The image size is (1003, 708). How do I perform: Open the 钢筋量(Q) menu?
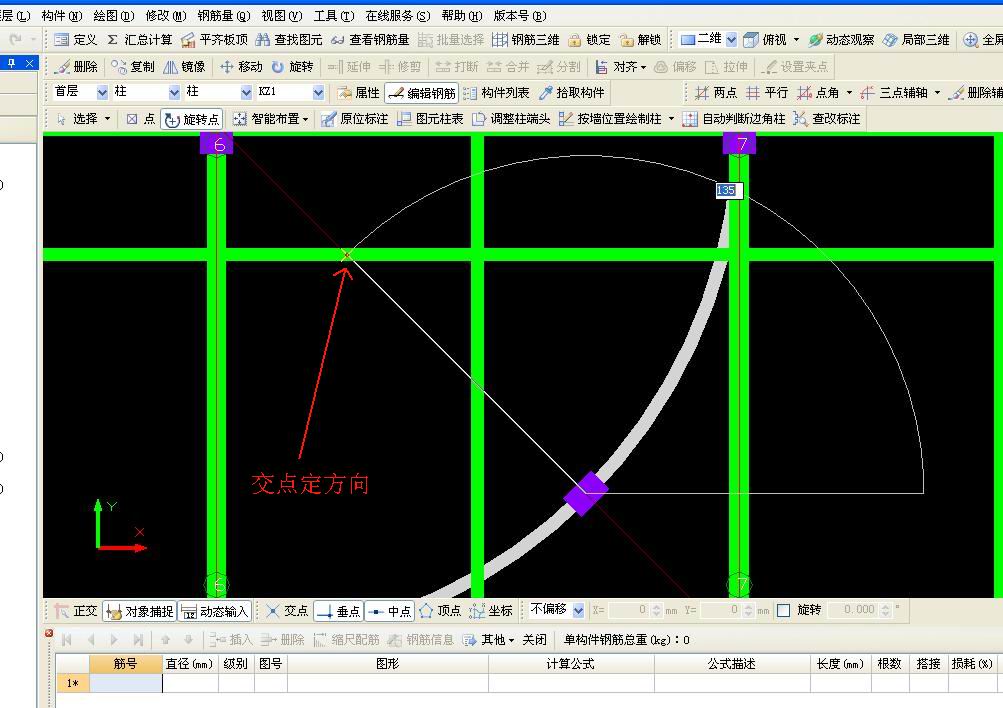pos(223,15)
